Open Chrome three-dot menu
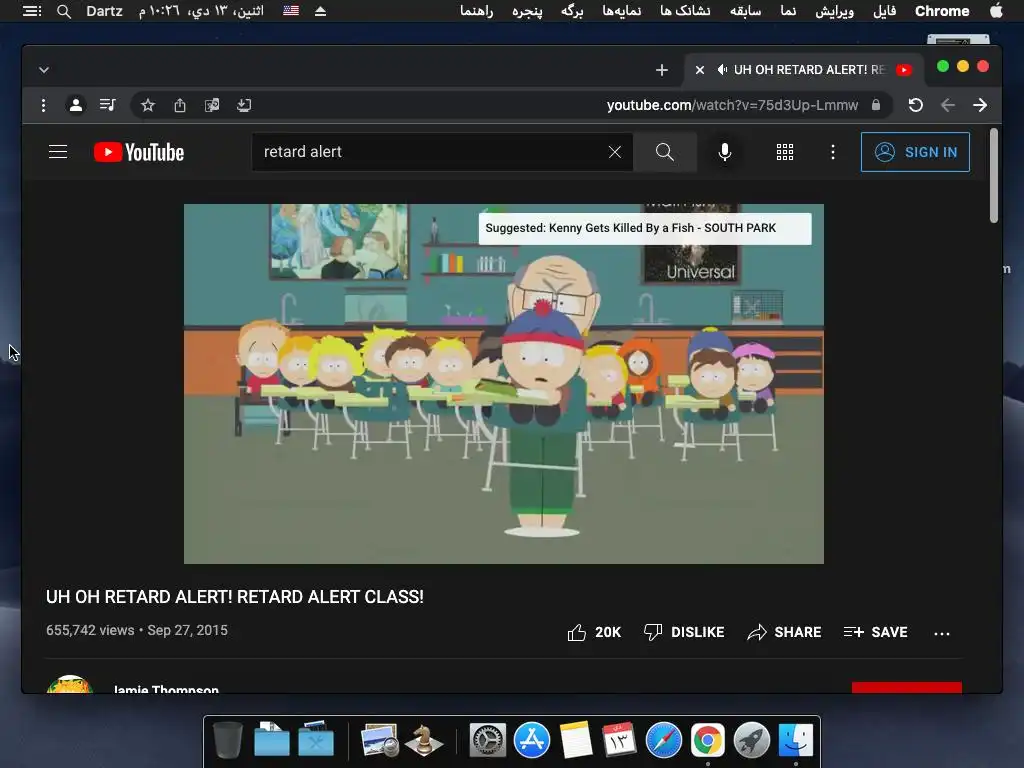Viewport: 1024px width, 768px height. (x=43, y=105)
